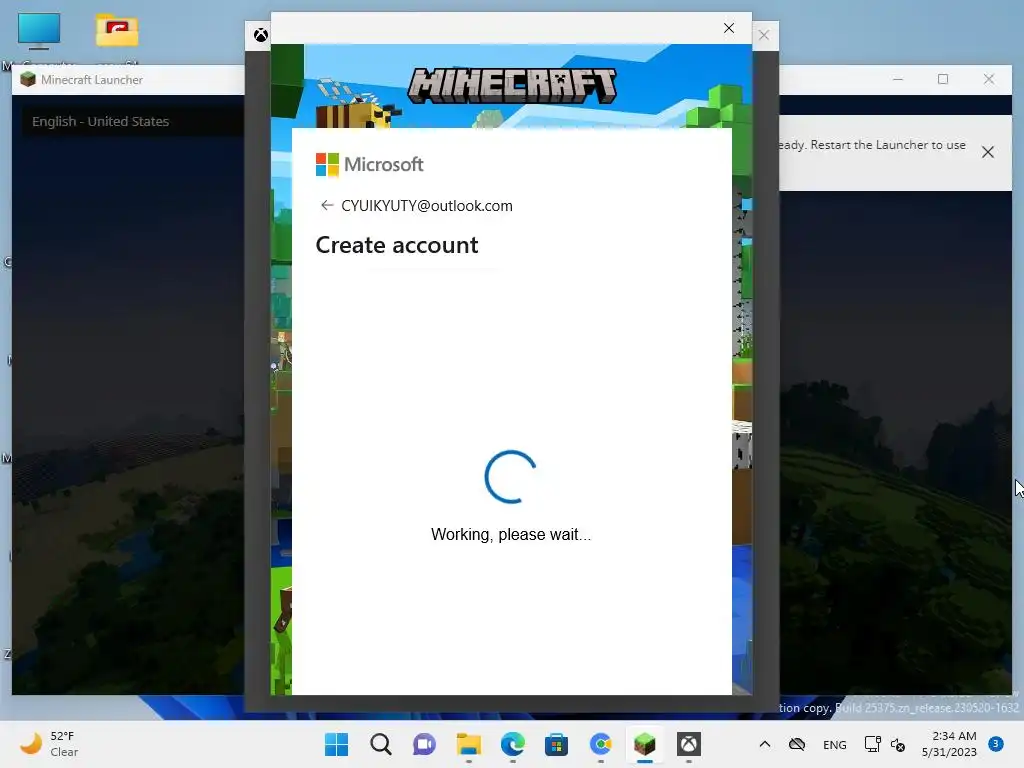1024x768 pixels.
Task: Click the Xbox logo in the dialog title bar
Action: (261, 35)
